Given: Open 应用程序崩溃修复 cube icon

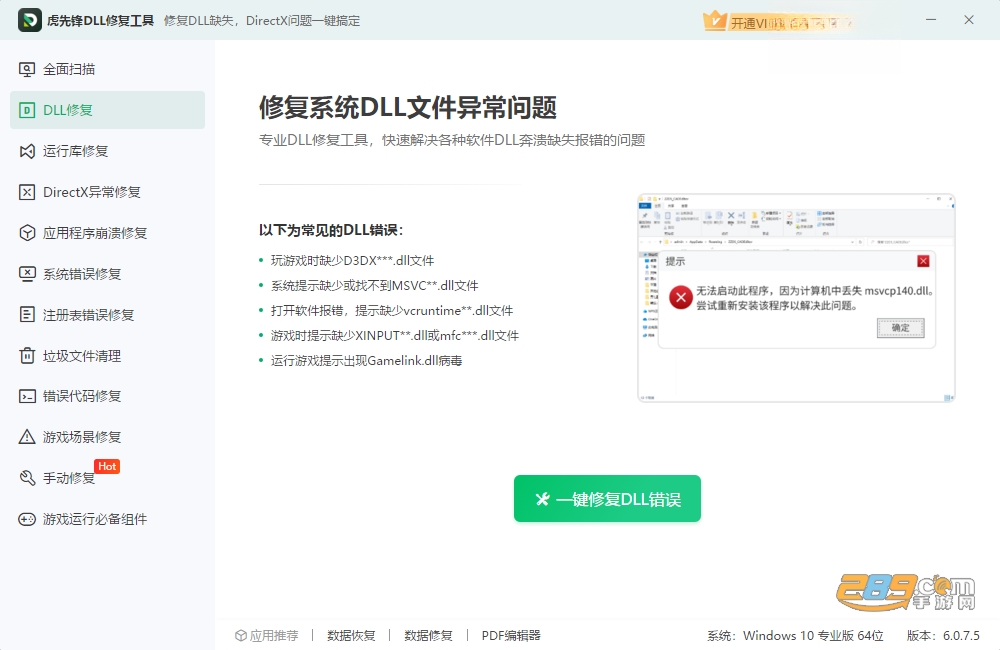Looking at the screenshot, I should (27, 233).
